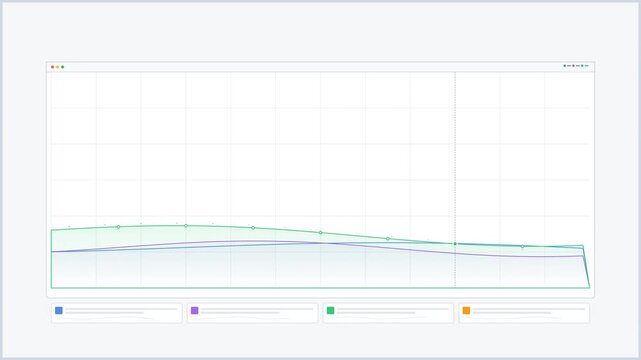Click the green square legend card
This screenshot has height=360, width=641.
tap(388, 313)
